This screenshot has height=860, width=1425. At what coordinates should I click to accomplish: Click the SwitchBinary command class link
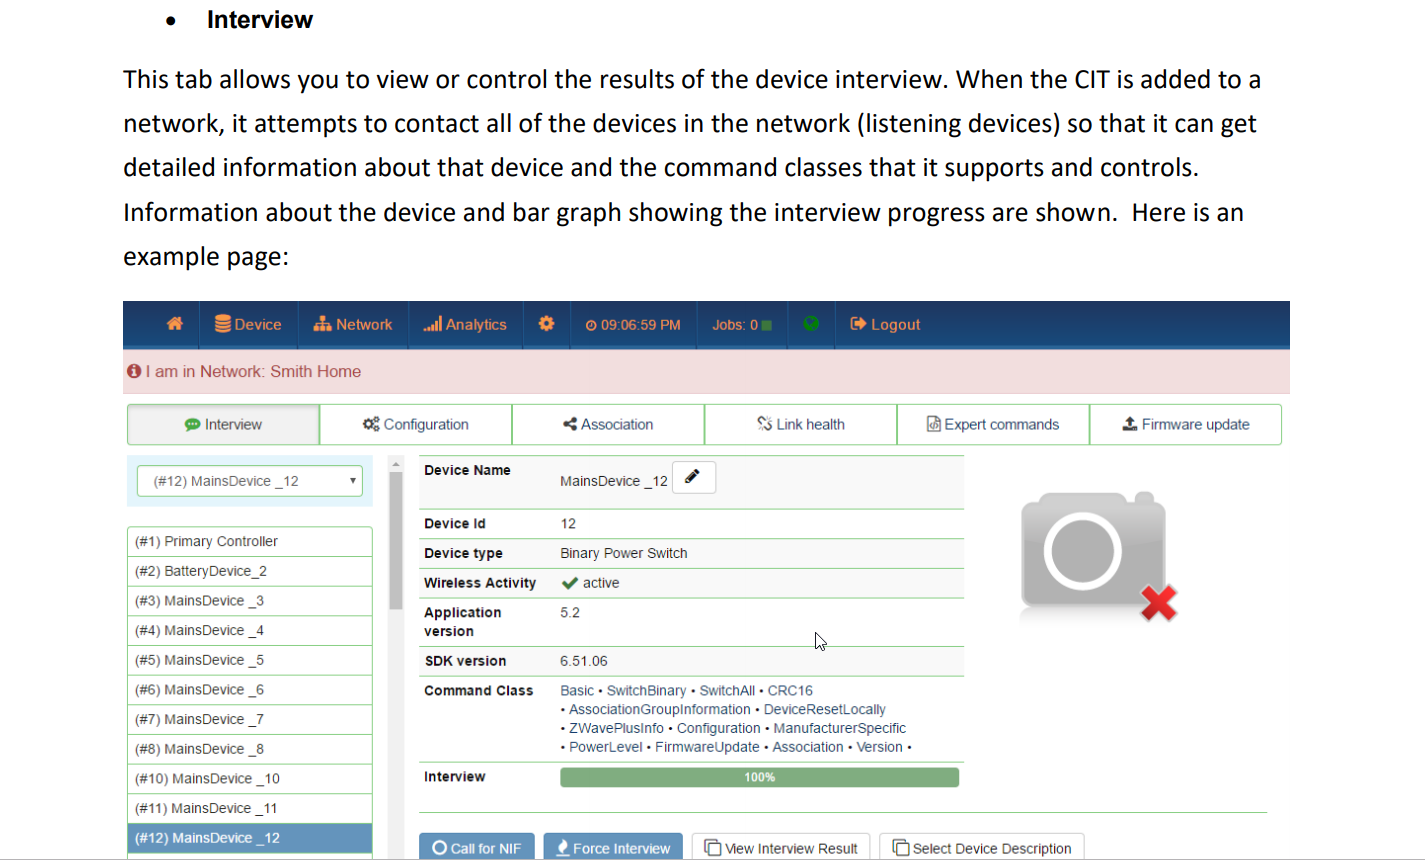pyautogui.click(x=646, y=691)
